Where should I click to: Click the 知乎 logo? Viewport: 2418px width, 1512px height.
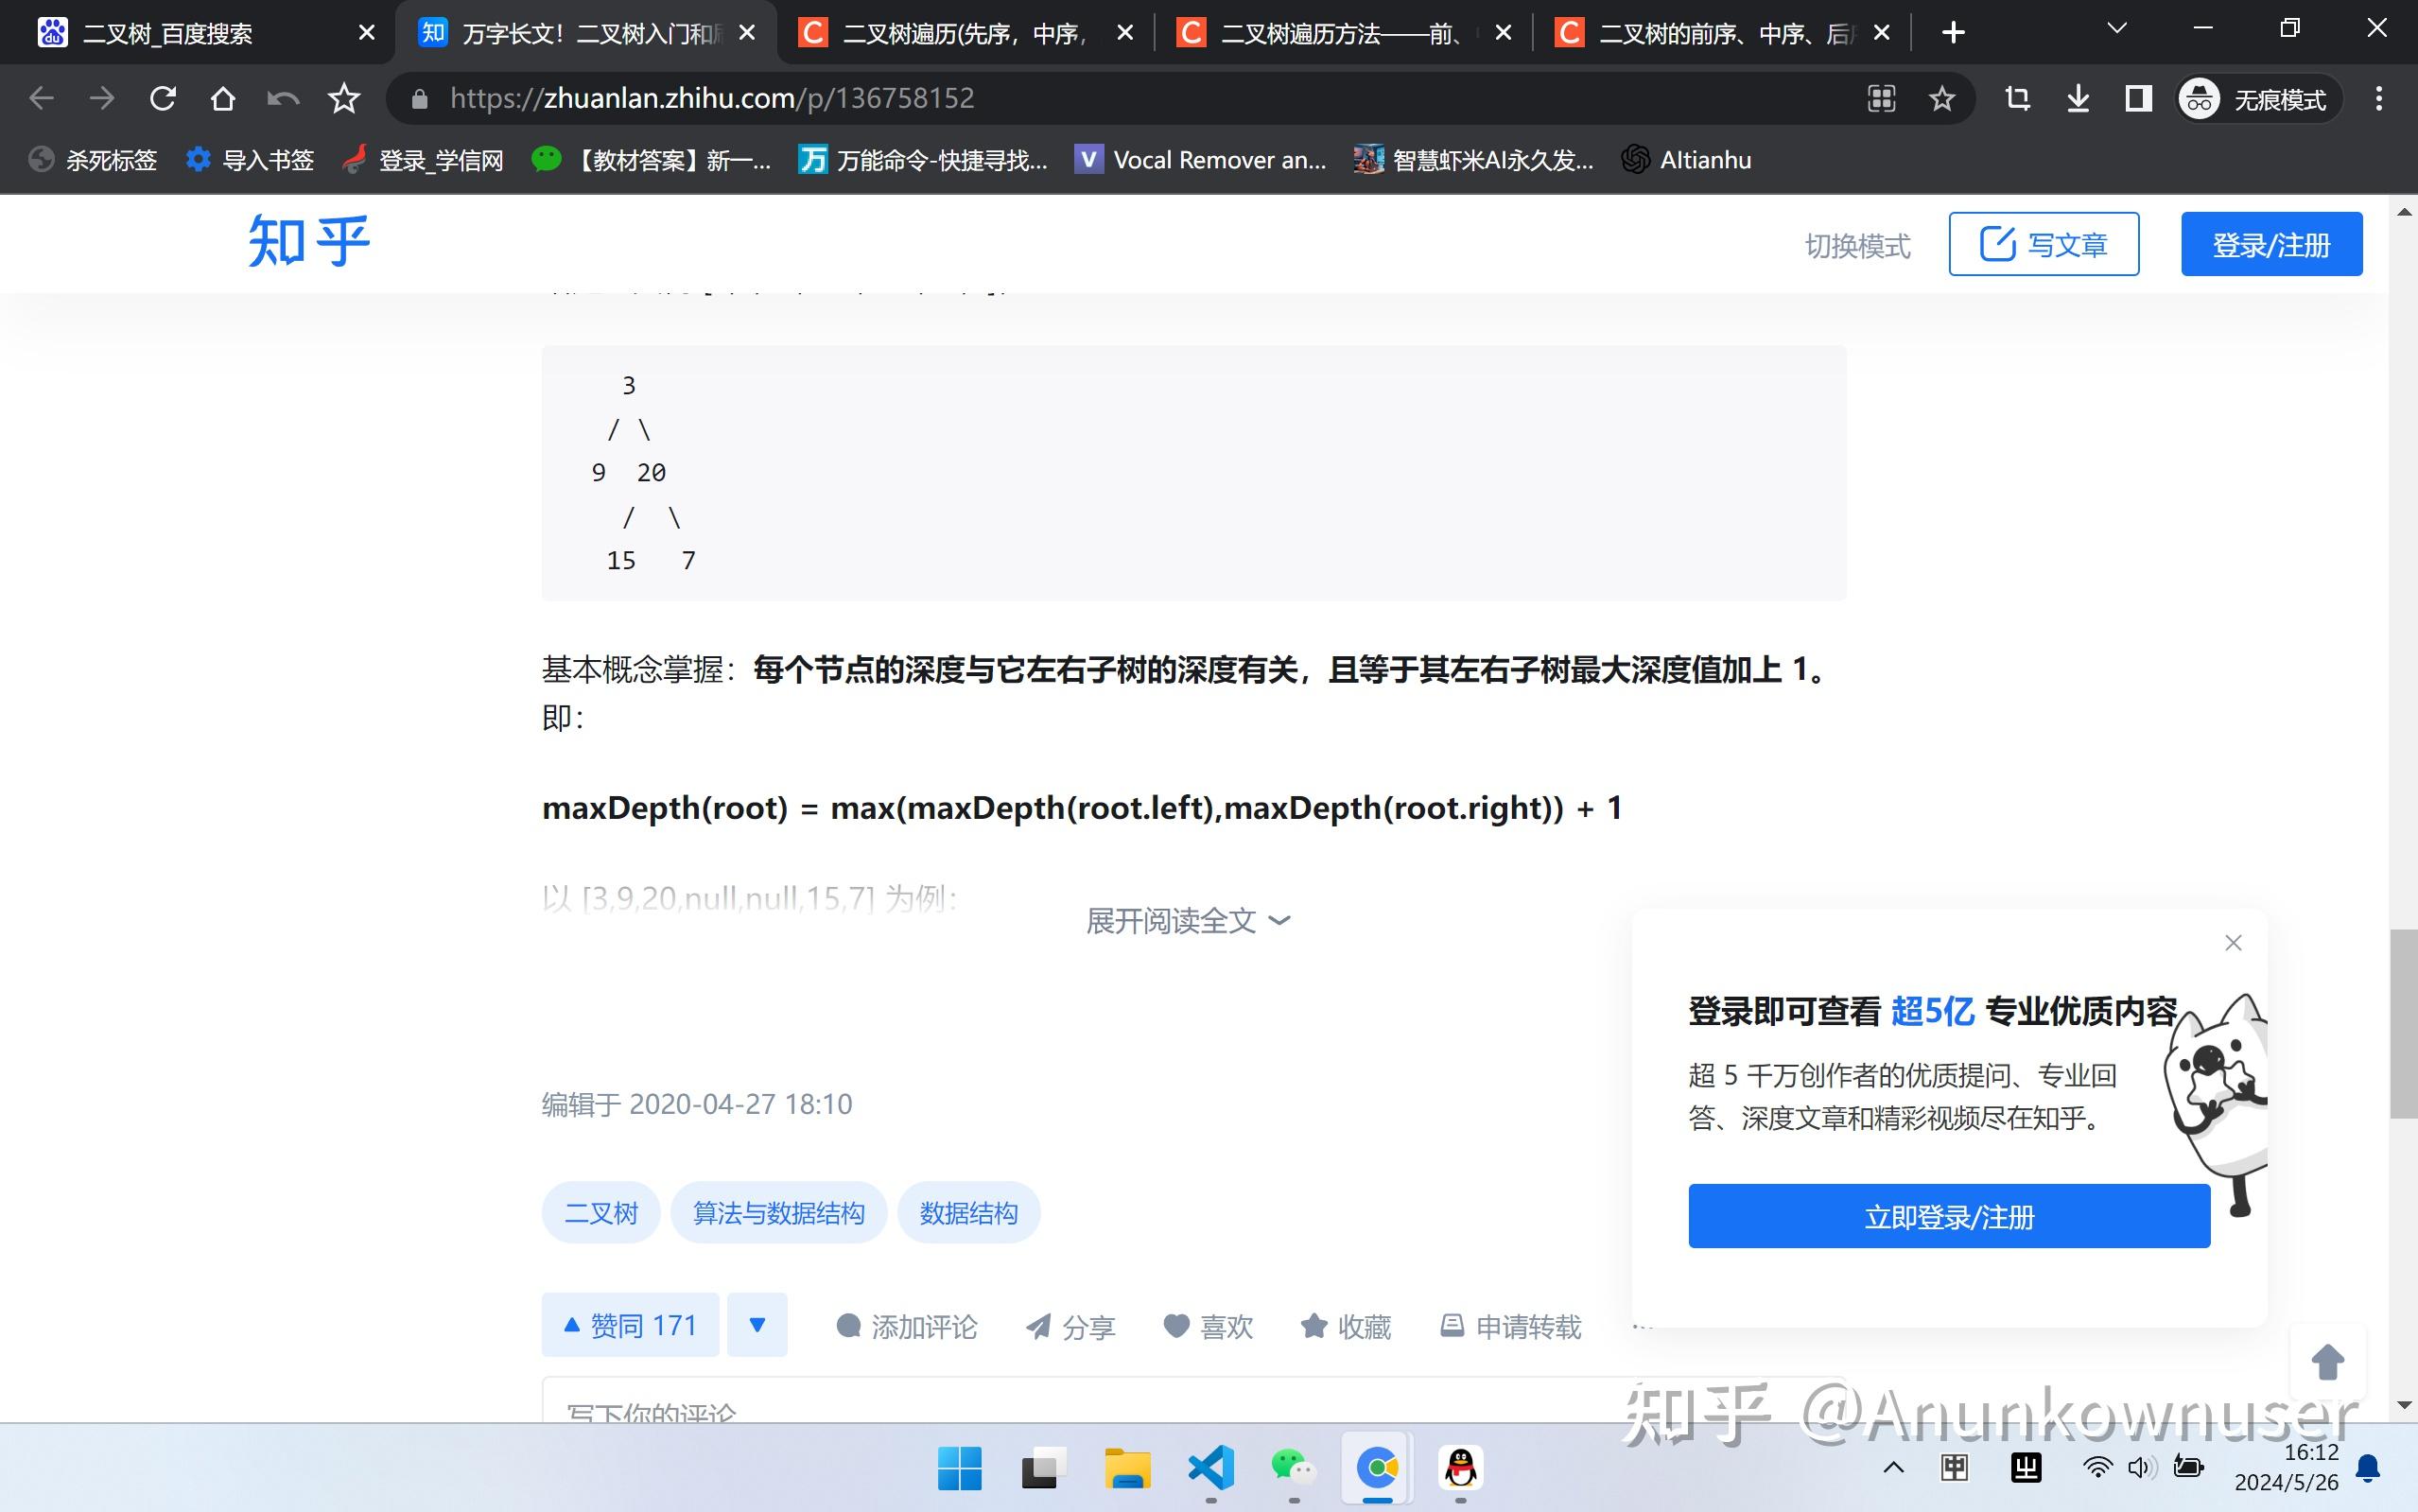pyautogui.click(x=309, y=241)
